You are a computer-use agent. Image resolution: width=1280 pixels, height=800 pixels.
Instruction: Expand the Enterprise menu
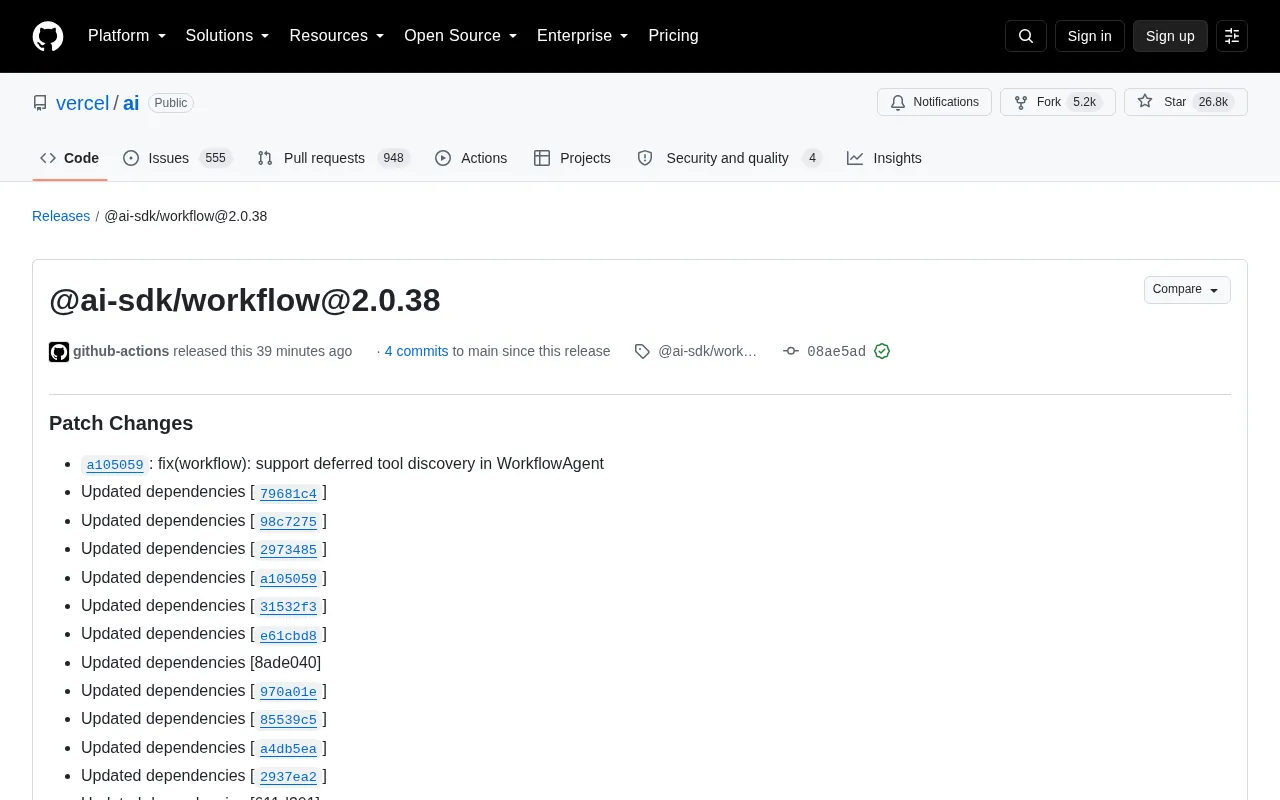(x=583, y=36)
